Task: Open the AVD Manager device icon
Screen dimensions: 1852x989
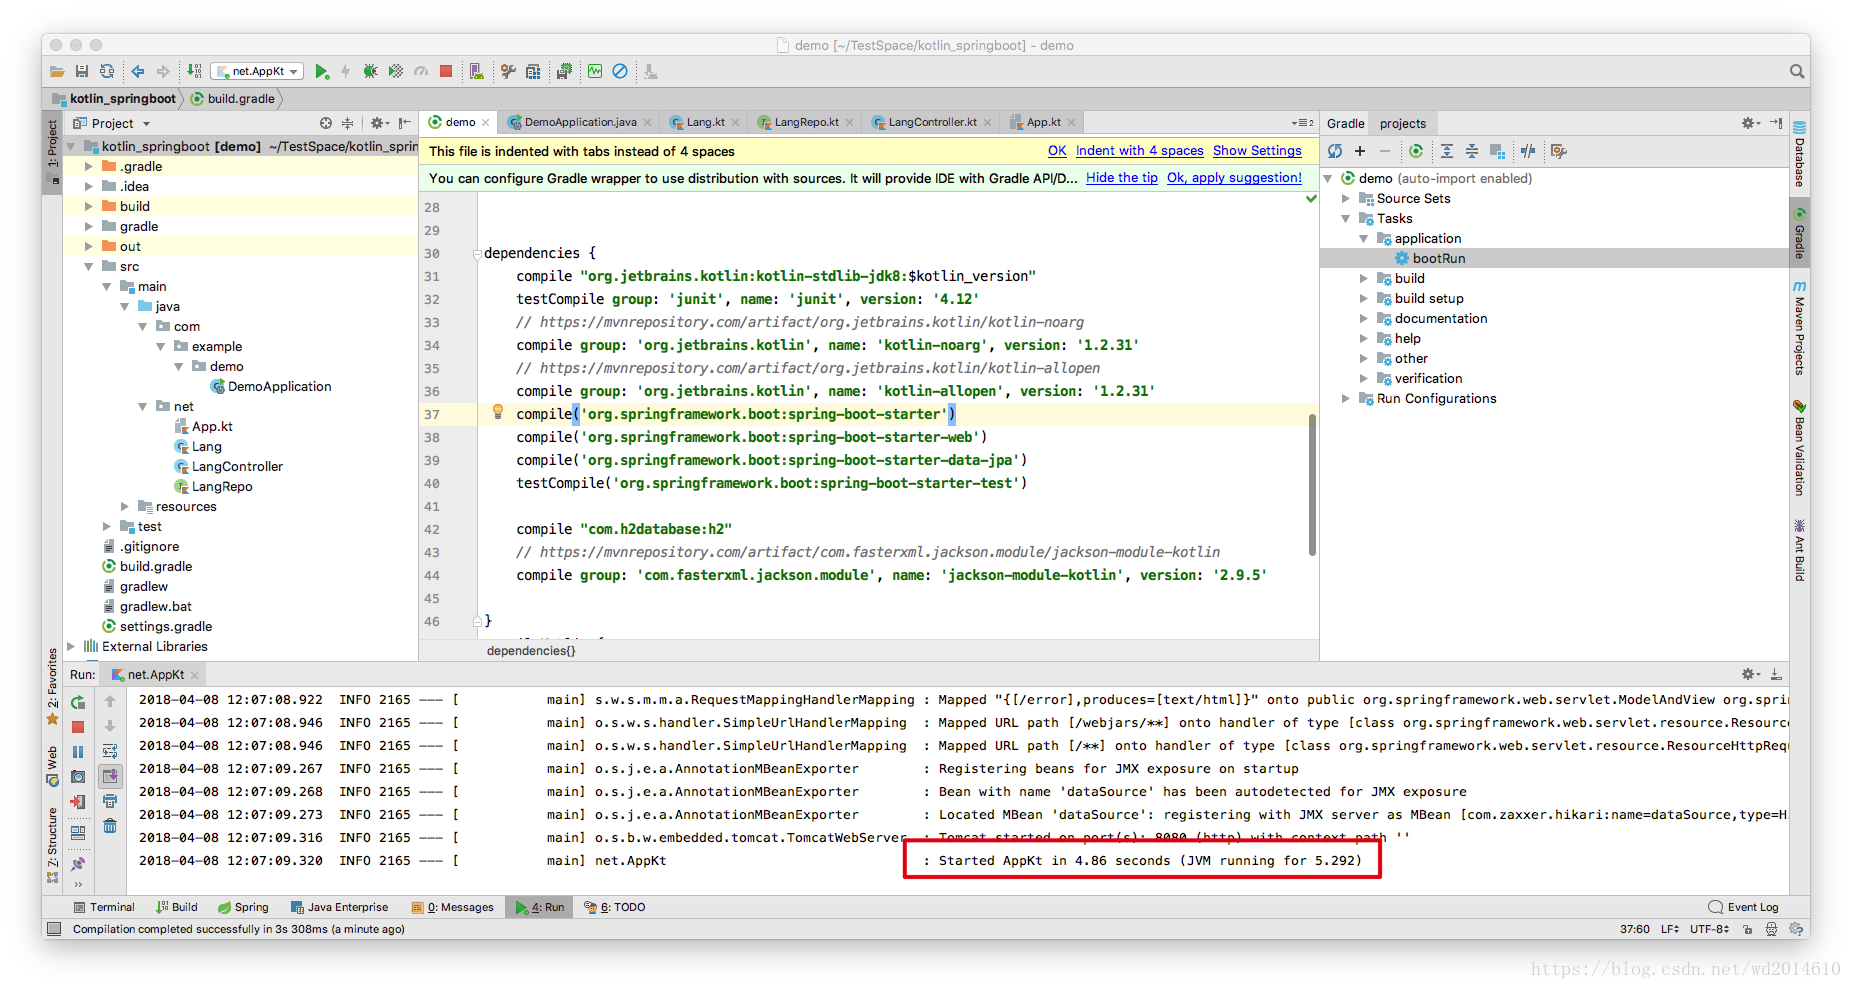Action: pyautogui.click(x=477, y=72)
